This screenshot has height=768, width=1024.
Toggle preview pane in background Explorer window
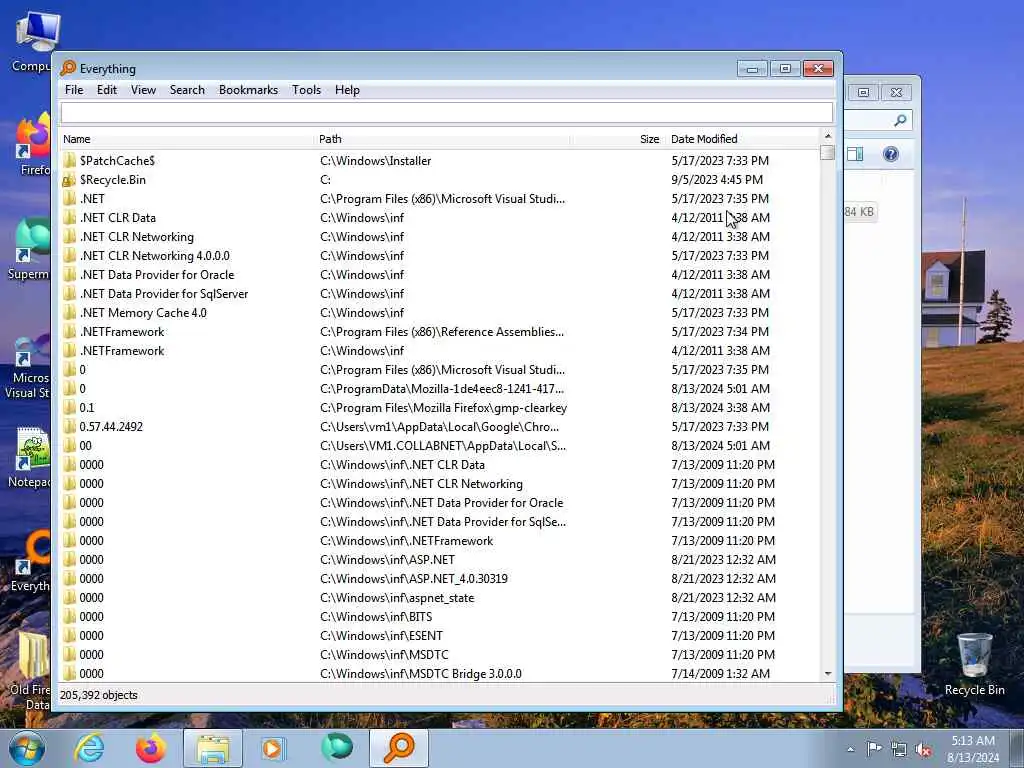(x=855, y=154)
